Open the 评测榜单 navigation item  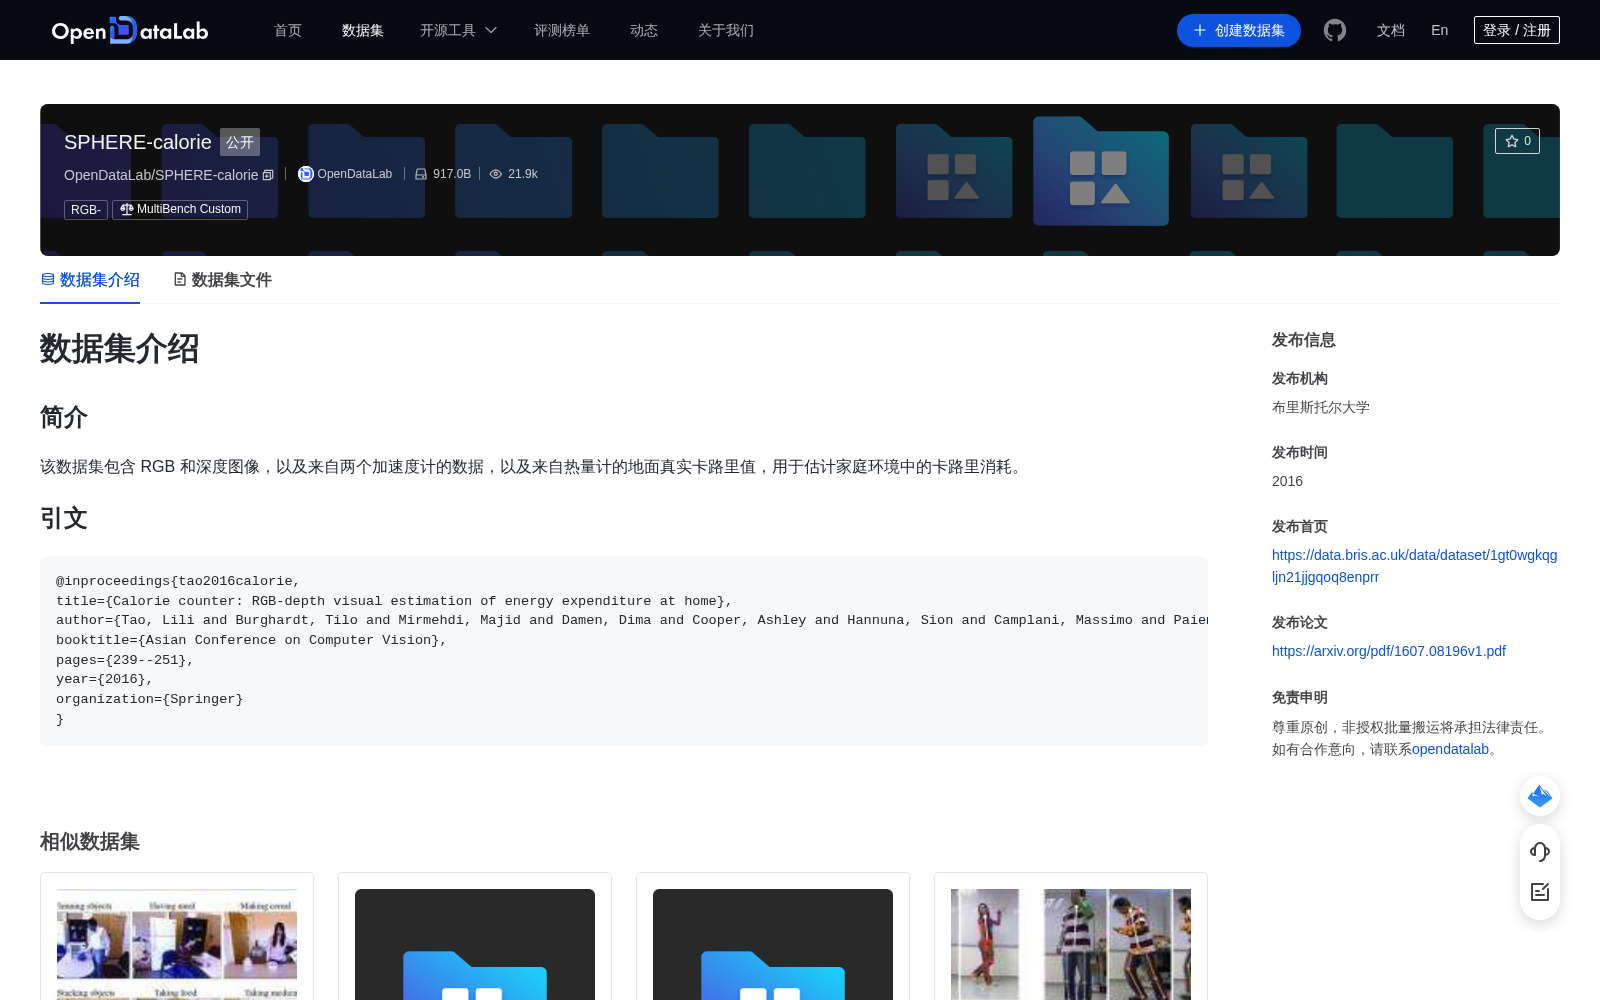point(562,30)
